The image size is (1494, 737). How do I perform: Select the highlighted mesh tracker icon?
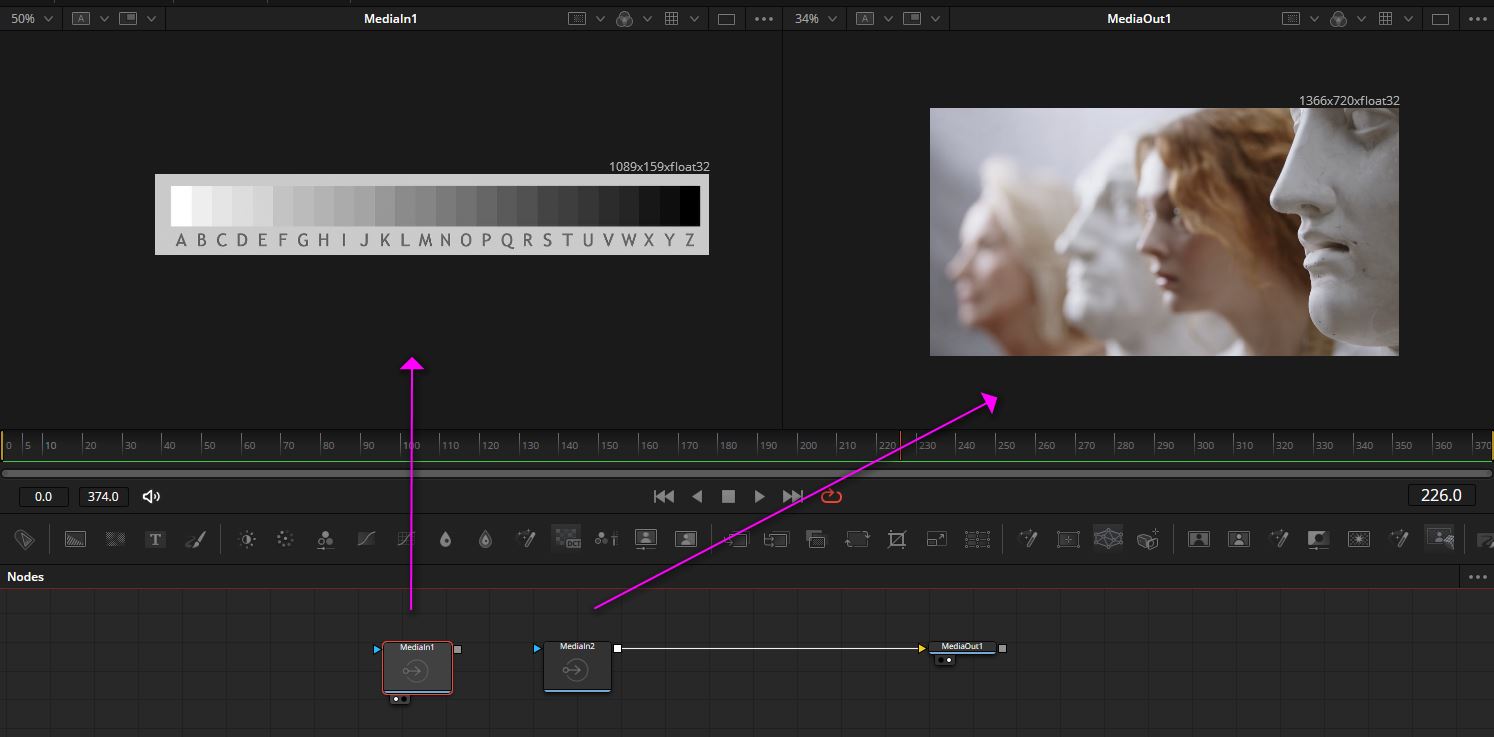[x=1108, y=539]
